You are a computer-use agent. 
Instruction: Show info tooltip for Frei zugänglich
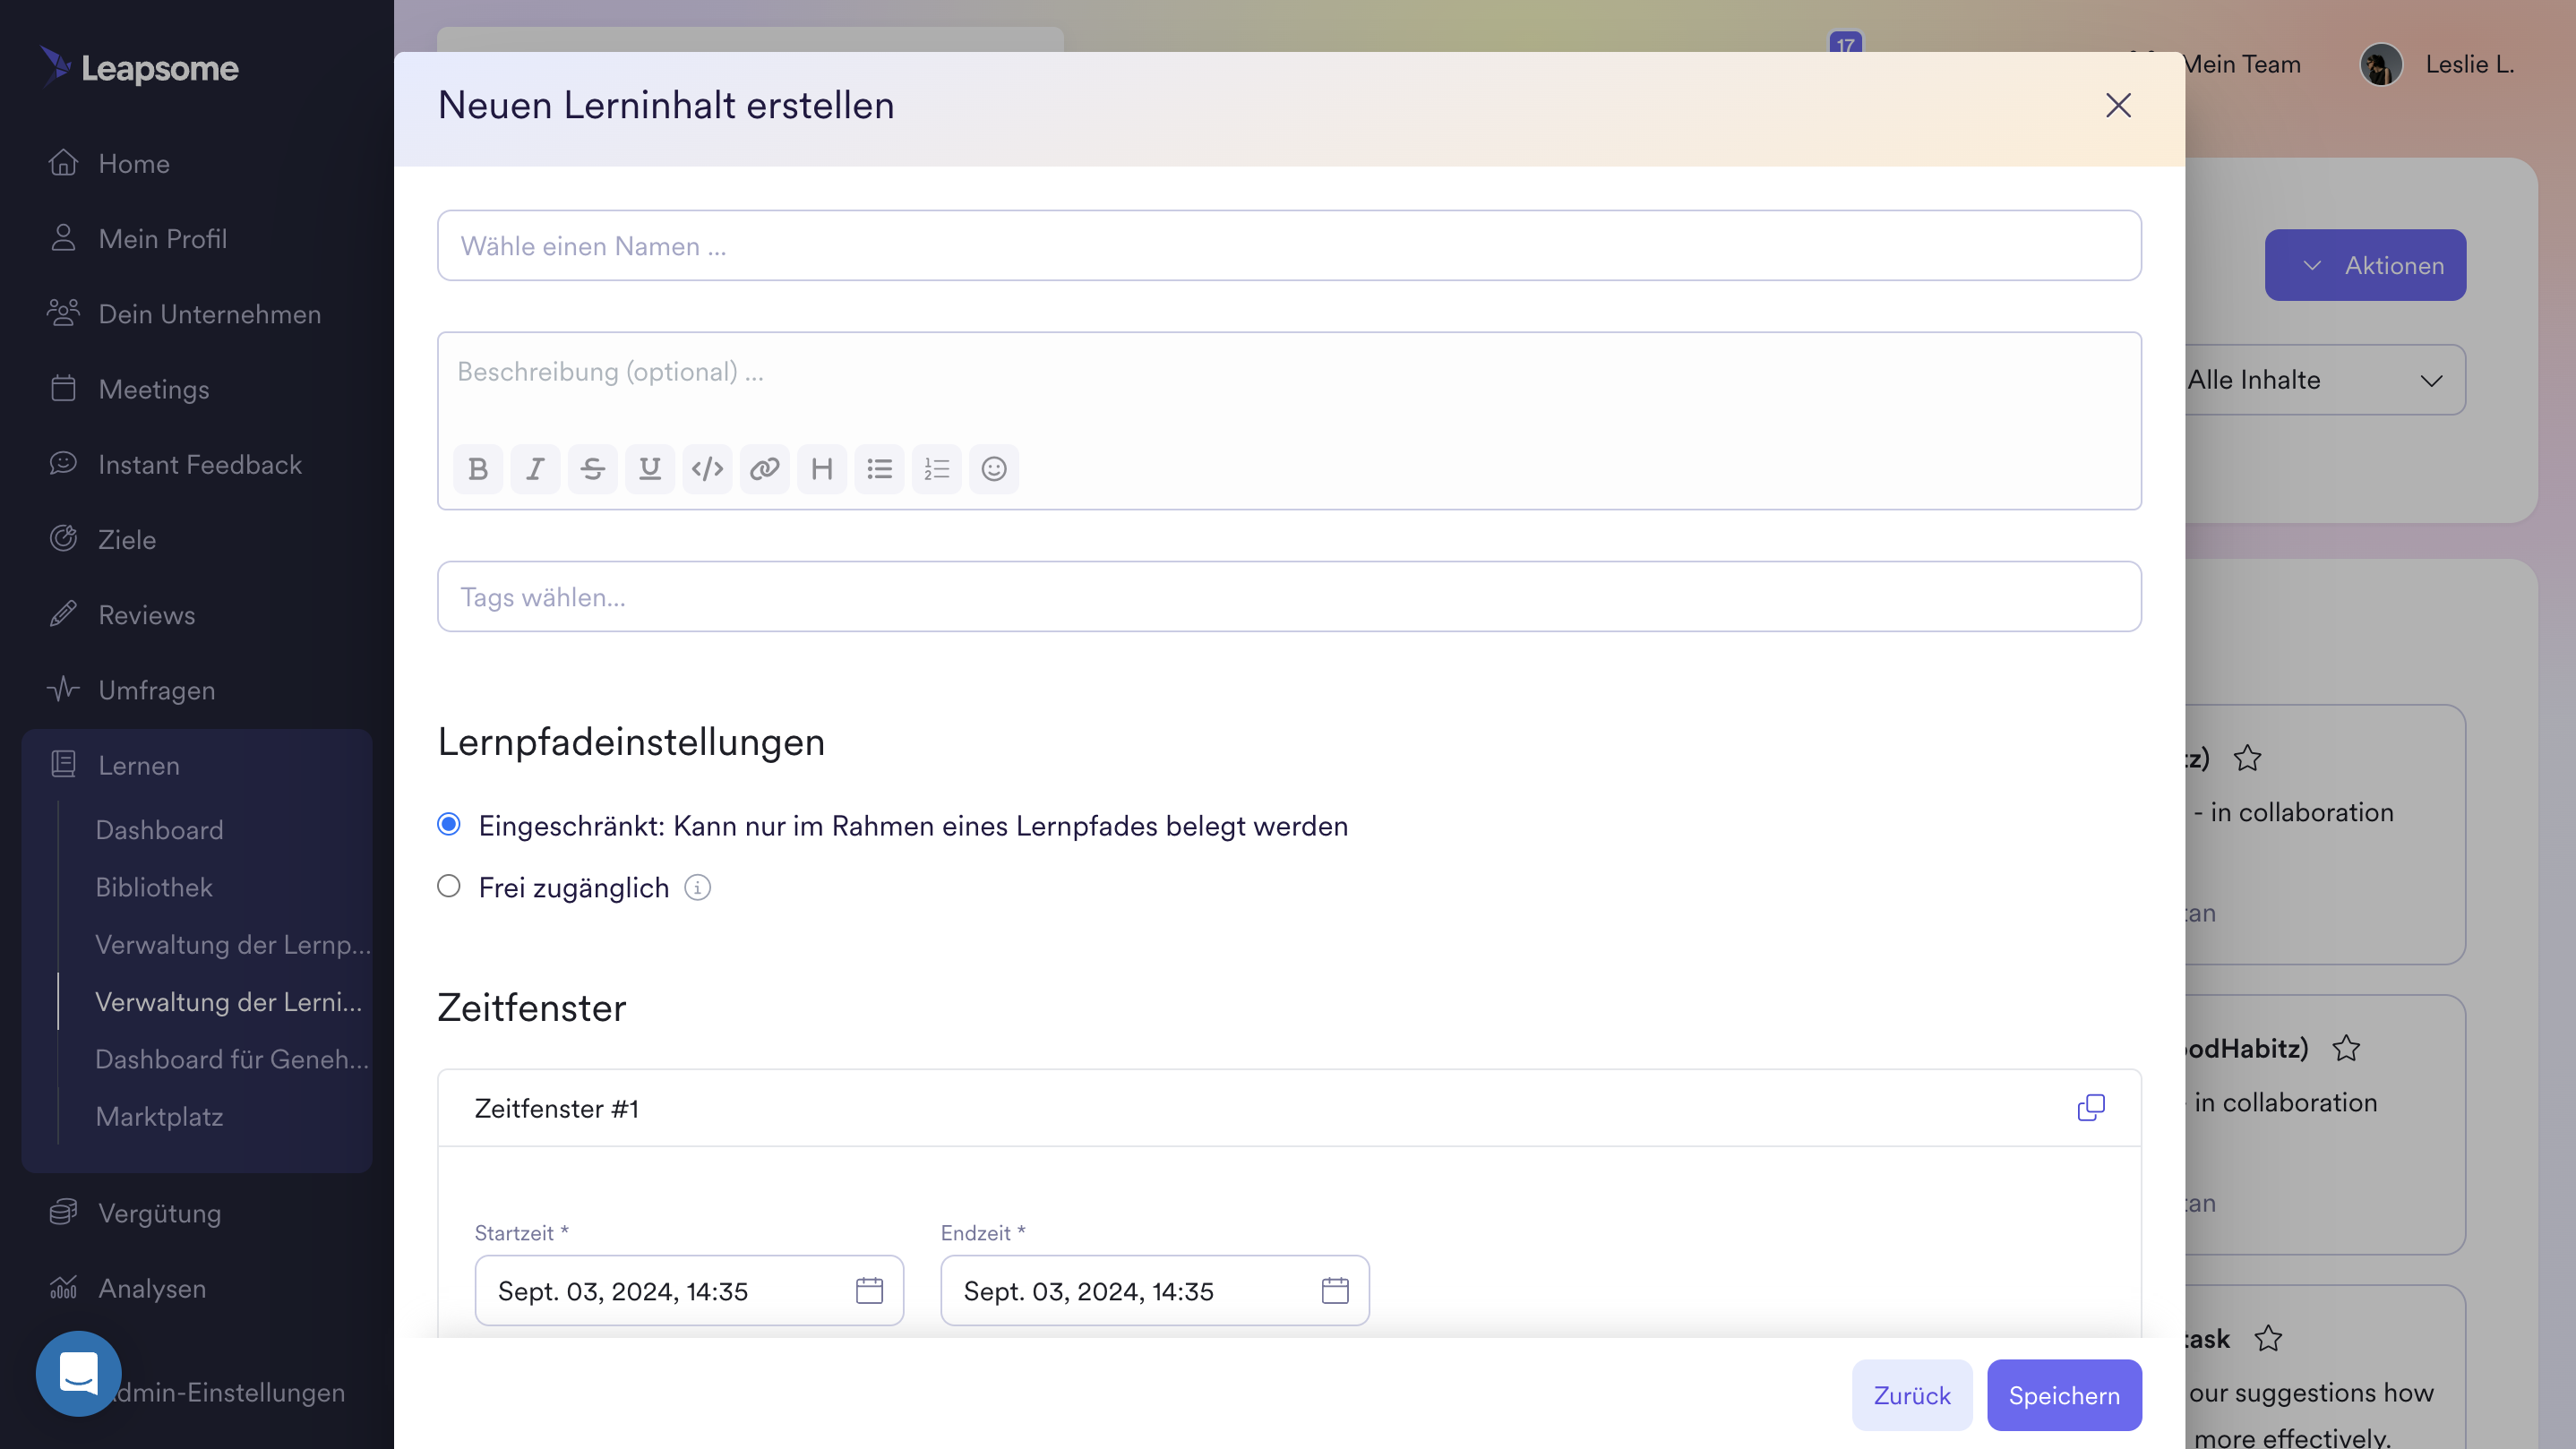(x=697, y=888)
